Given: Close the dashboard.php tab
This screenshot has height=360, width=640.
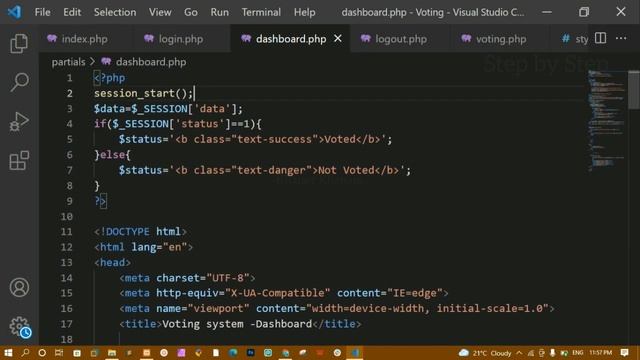Looking at the screenshot, I should coord(338,38).
